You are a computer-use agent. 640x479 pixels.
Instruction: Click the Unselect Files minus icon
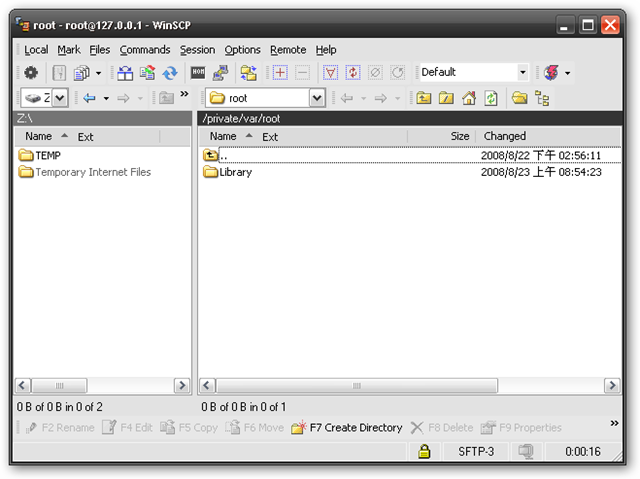(x=302, y=73)
